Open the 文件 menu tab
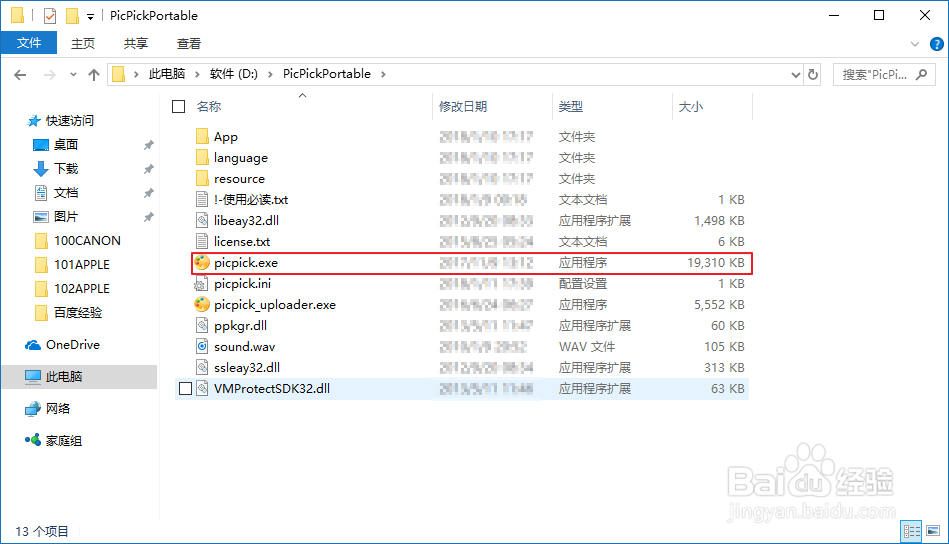The width and height of the screenshot is (949, 544). pyautogui.click(x=29, y=43)
